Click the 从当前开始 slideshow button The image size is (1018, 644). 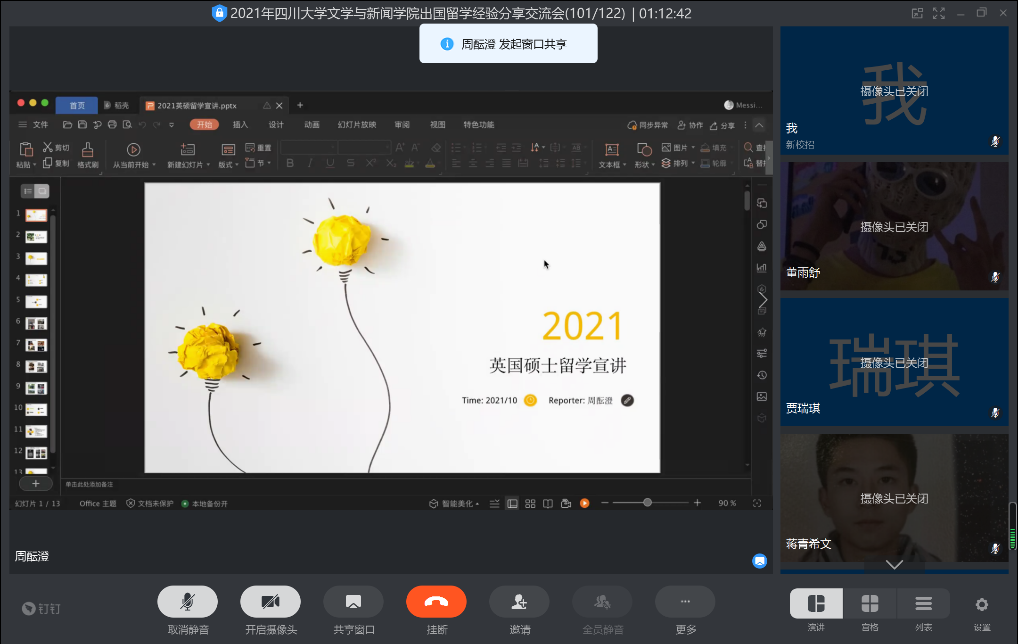point(133,150)
